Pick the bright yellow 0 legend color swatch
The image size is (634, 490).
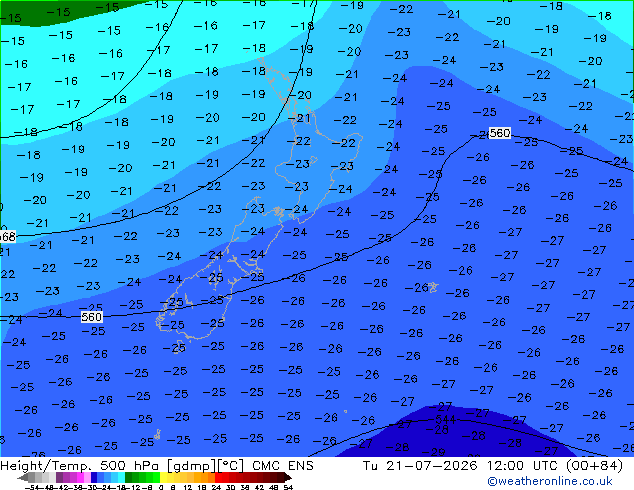click(163, 477)
